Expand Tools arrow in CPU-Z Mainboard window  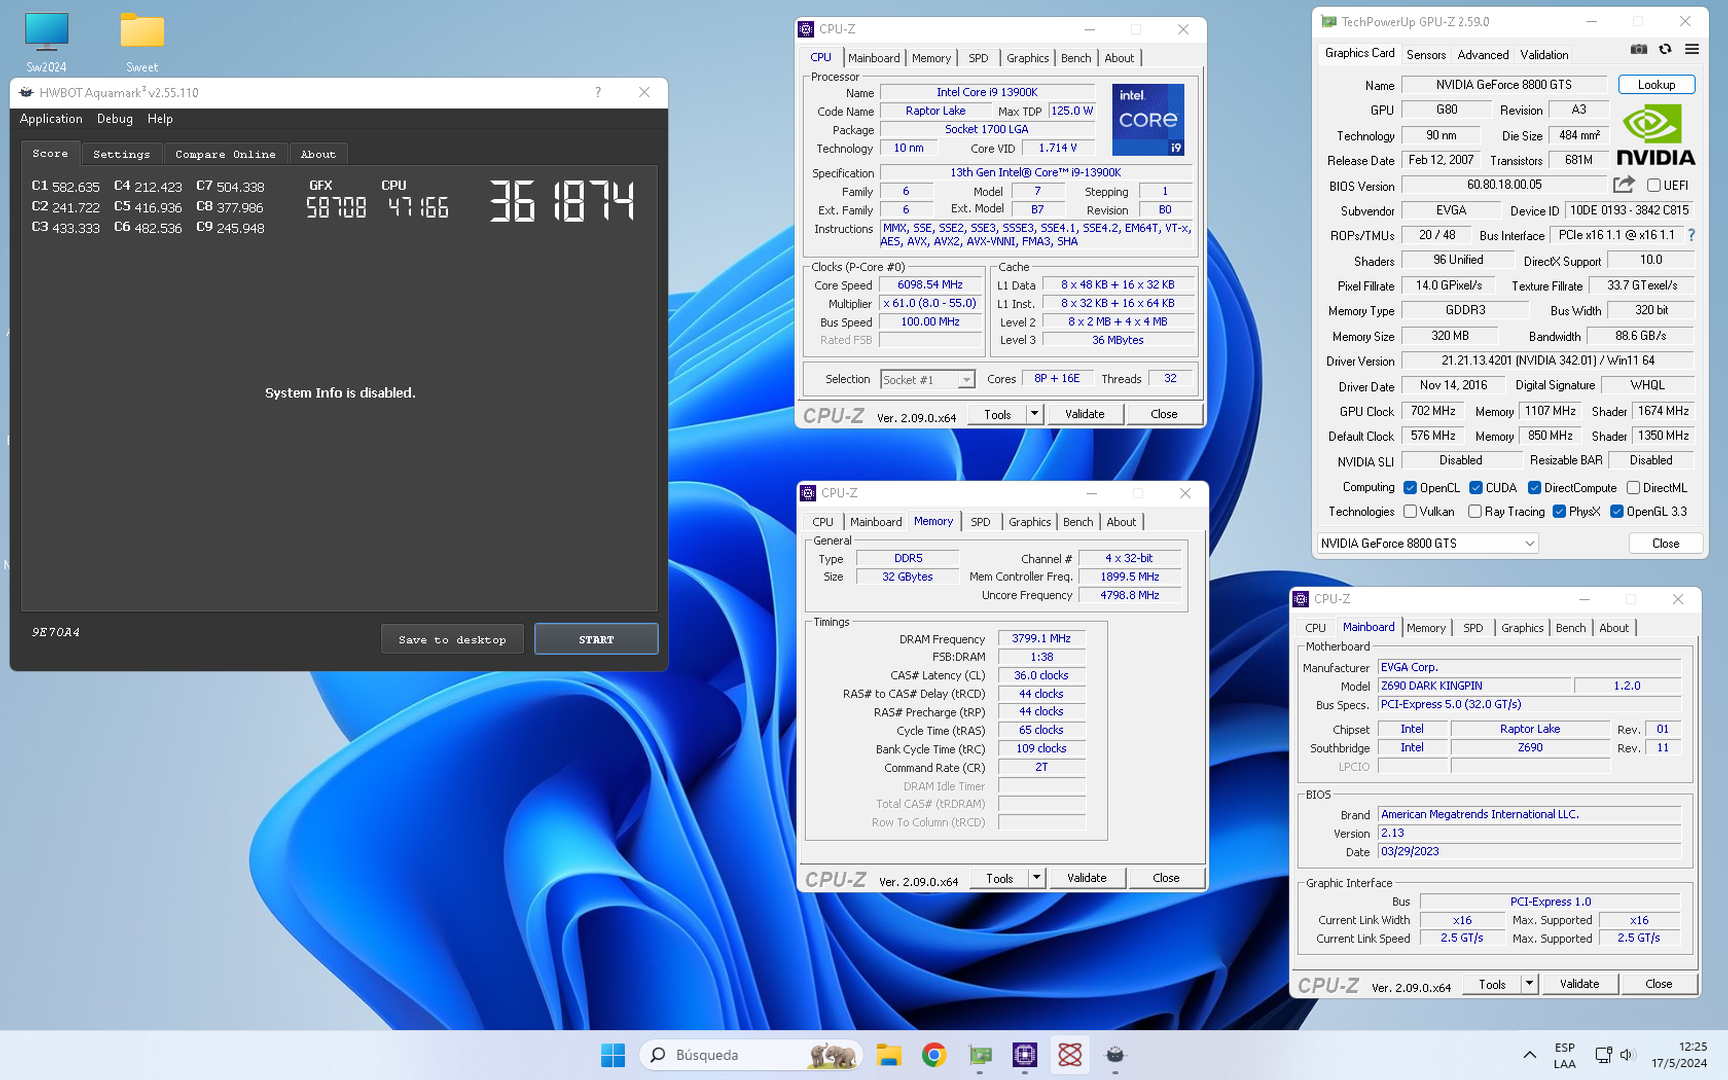[1529, 984]
